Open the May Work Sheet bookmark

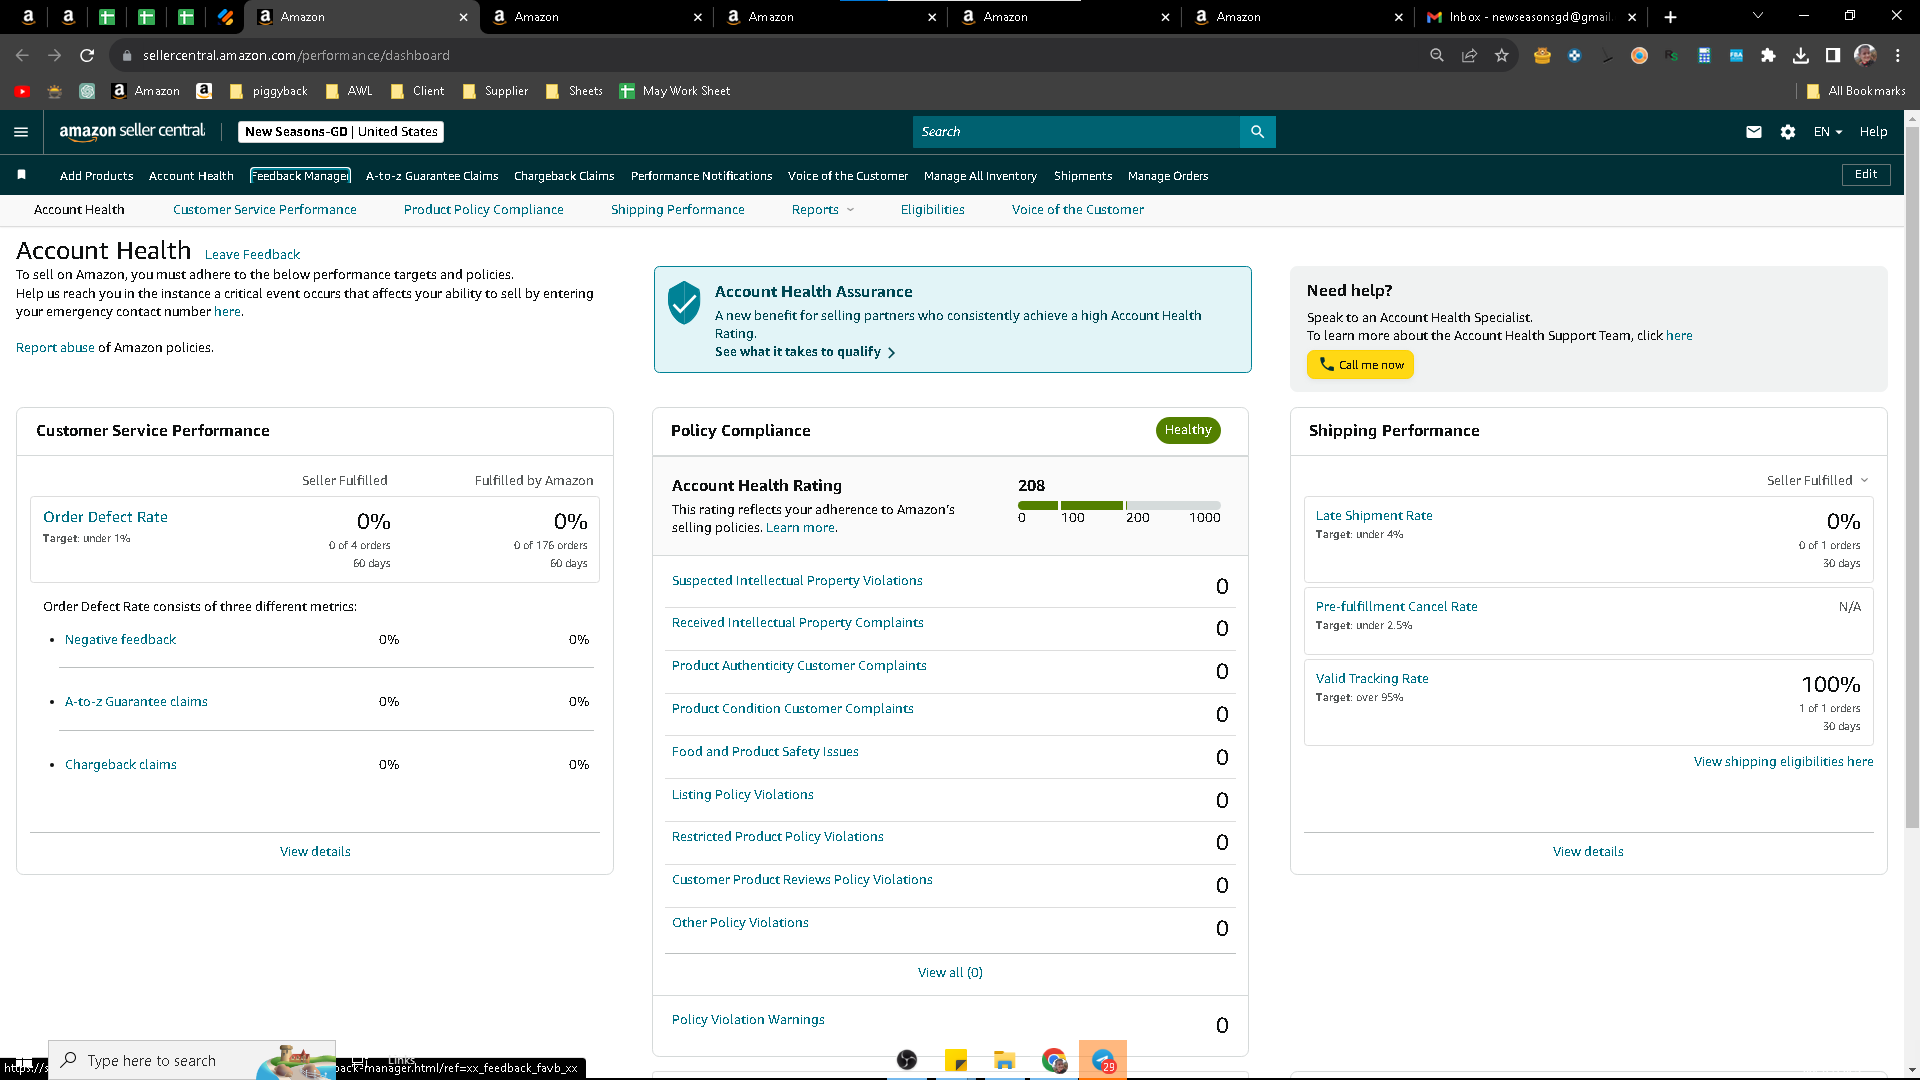click(x=675, y=91)
